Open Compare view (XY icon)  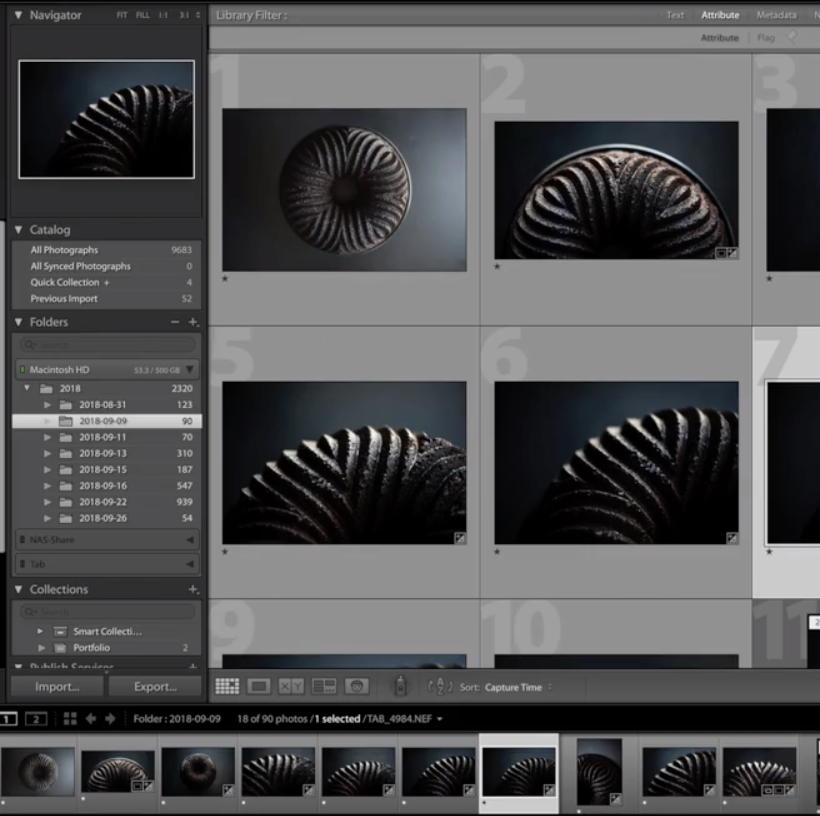pos(291,686)
